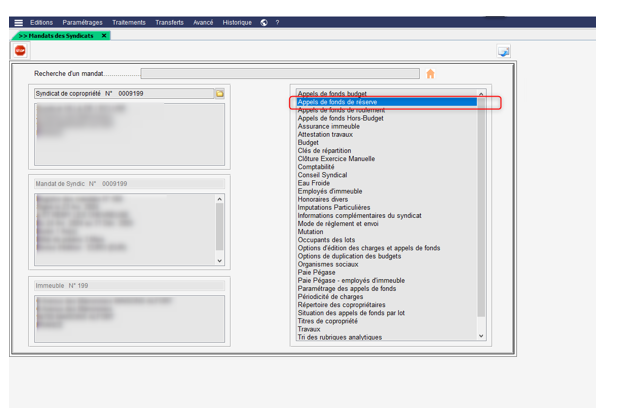
Task: Open the Editions menu
Action: 42,22
